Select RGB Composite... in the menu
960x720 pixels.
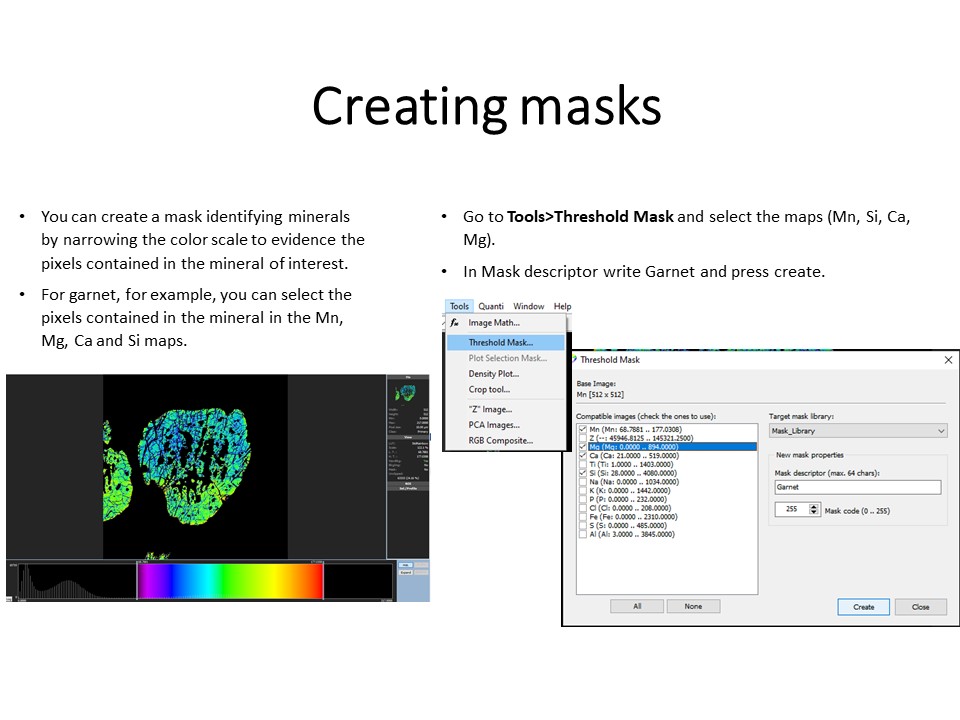coord(500,440)
